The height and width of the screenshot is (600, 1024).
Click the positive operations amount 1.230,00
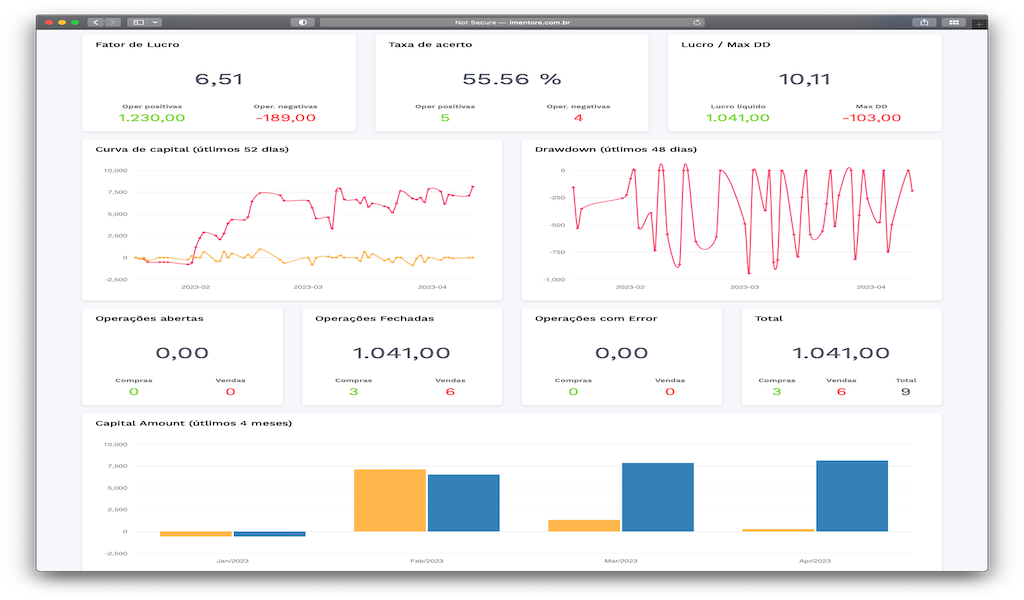(x=152, y=118)
